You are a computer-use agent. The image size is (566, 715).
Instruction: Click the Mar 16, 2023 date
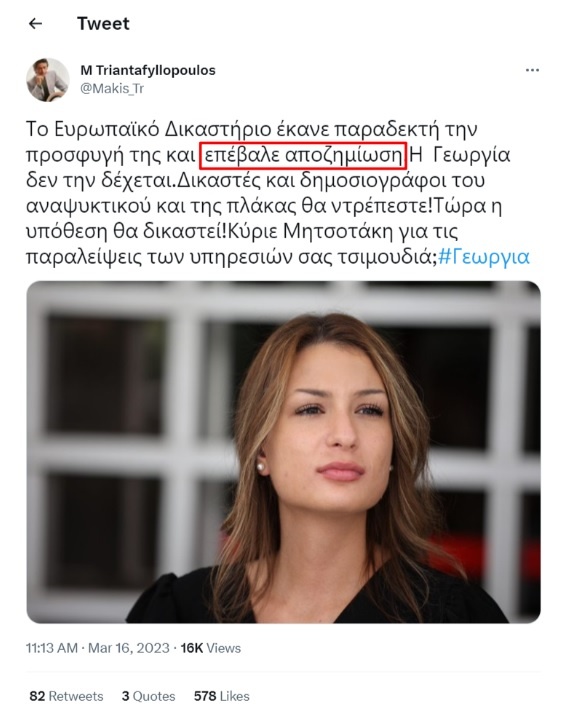click(129, 648)
